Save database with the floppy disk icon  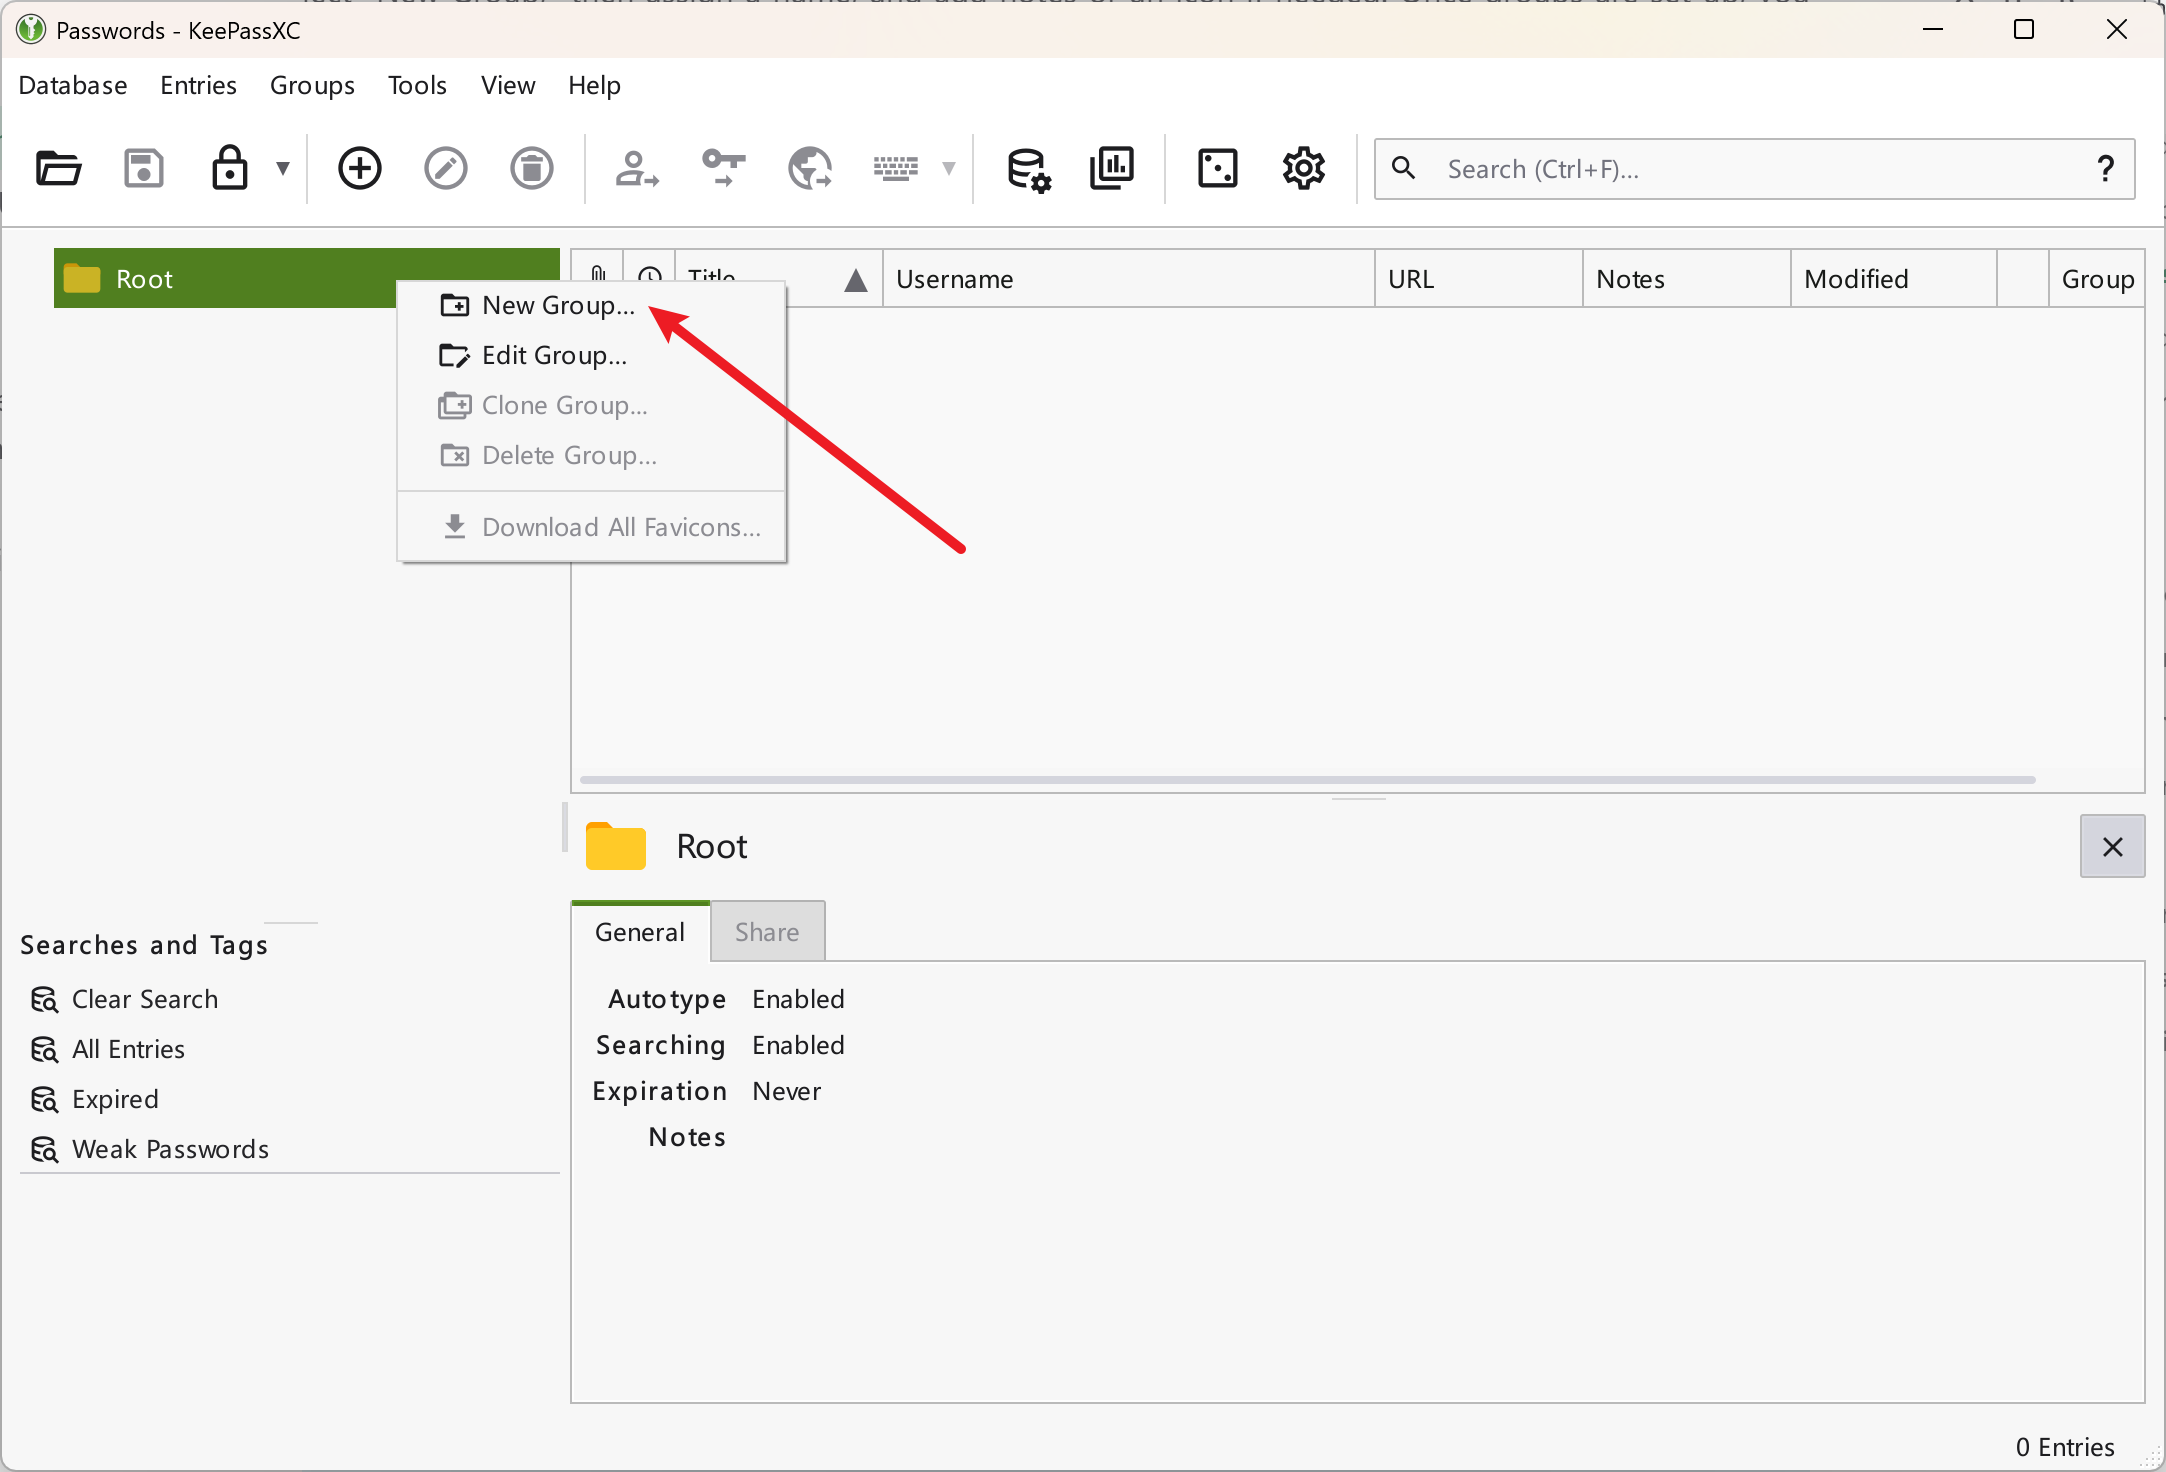tap(143, 168)
